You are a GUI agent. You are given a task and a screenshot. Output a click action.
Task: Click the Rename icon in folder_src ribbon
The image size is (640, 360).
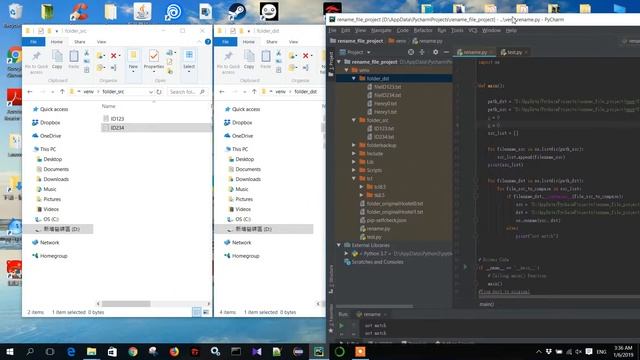pos(113,67)
